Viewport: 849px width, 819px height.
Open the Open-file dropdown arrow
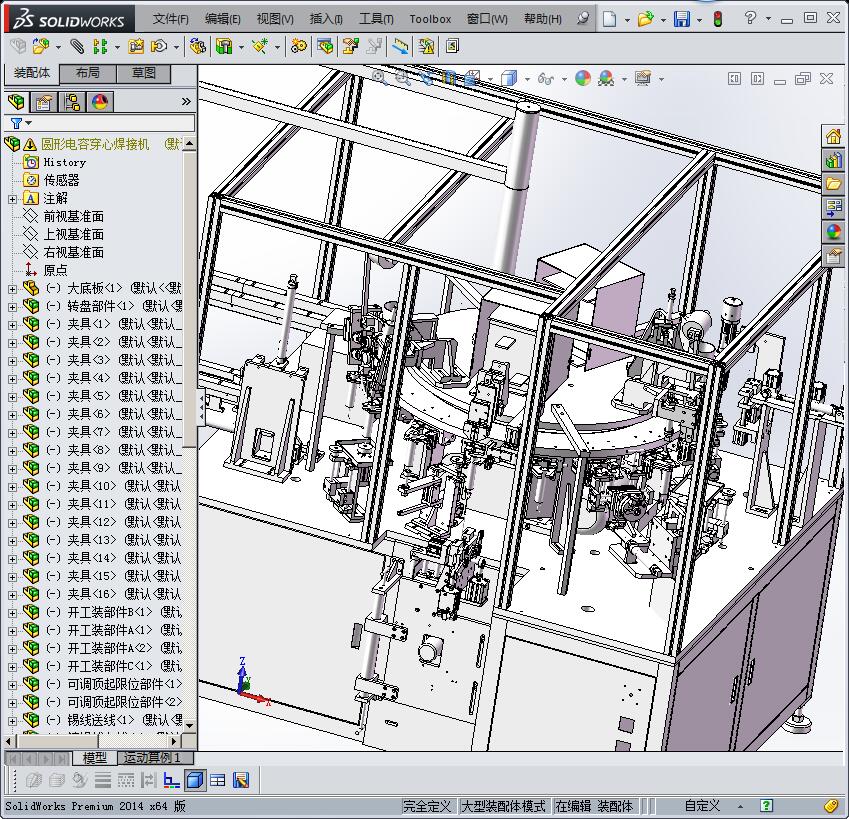(x=661, y=19)
